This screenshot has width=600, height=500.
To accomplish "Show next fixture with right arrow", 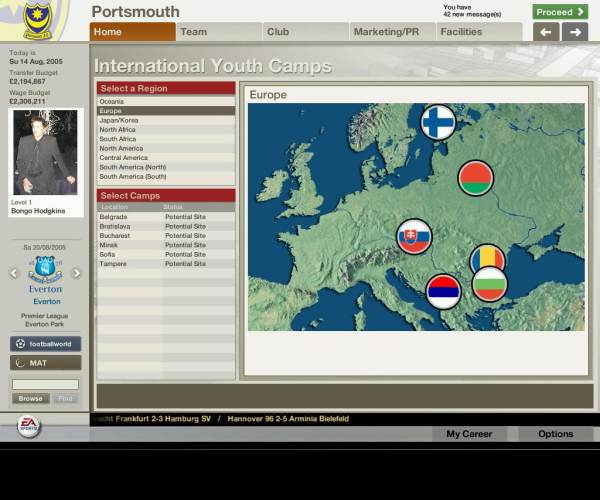I will point(77,273).
